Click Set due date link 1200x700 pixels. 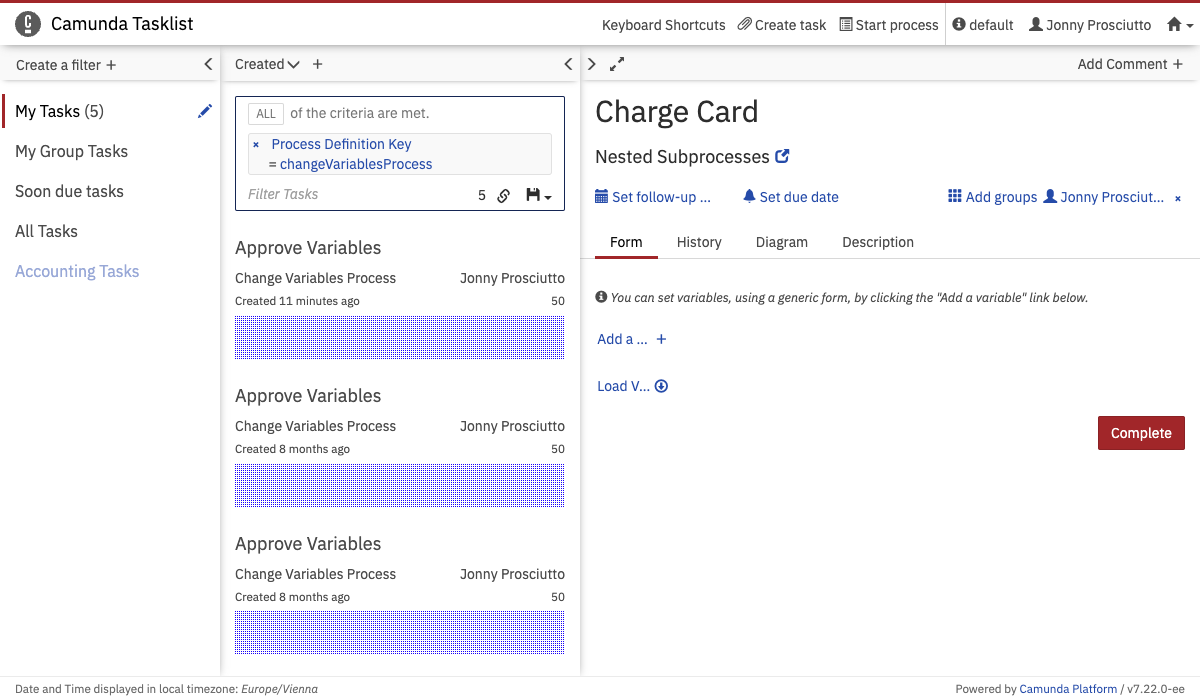click(x=791, y=197)
